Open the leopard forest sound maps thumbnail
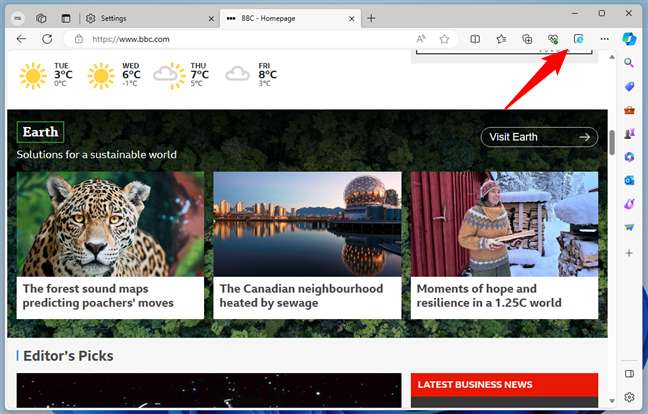The image size is (648, 414). click(x=110, y=223)
